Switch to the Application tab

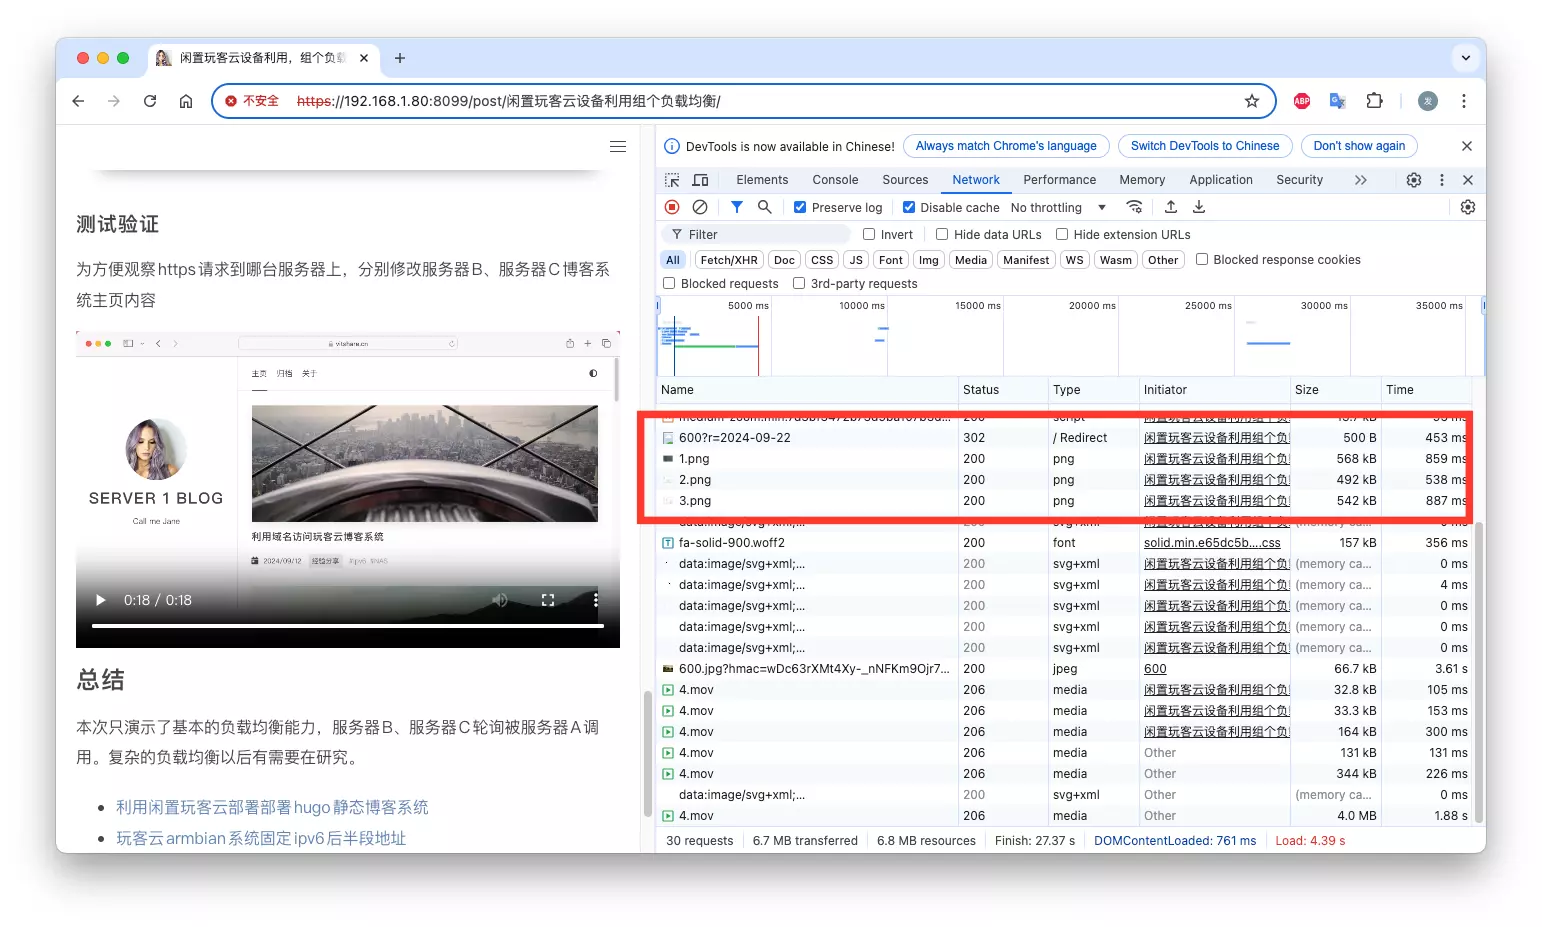tap(1221, 180)
